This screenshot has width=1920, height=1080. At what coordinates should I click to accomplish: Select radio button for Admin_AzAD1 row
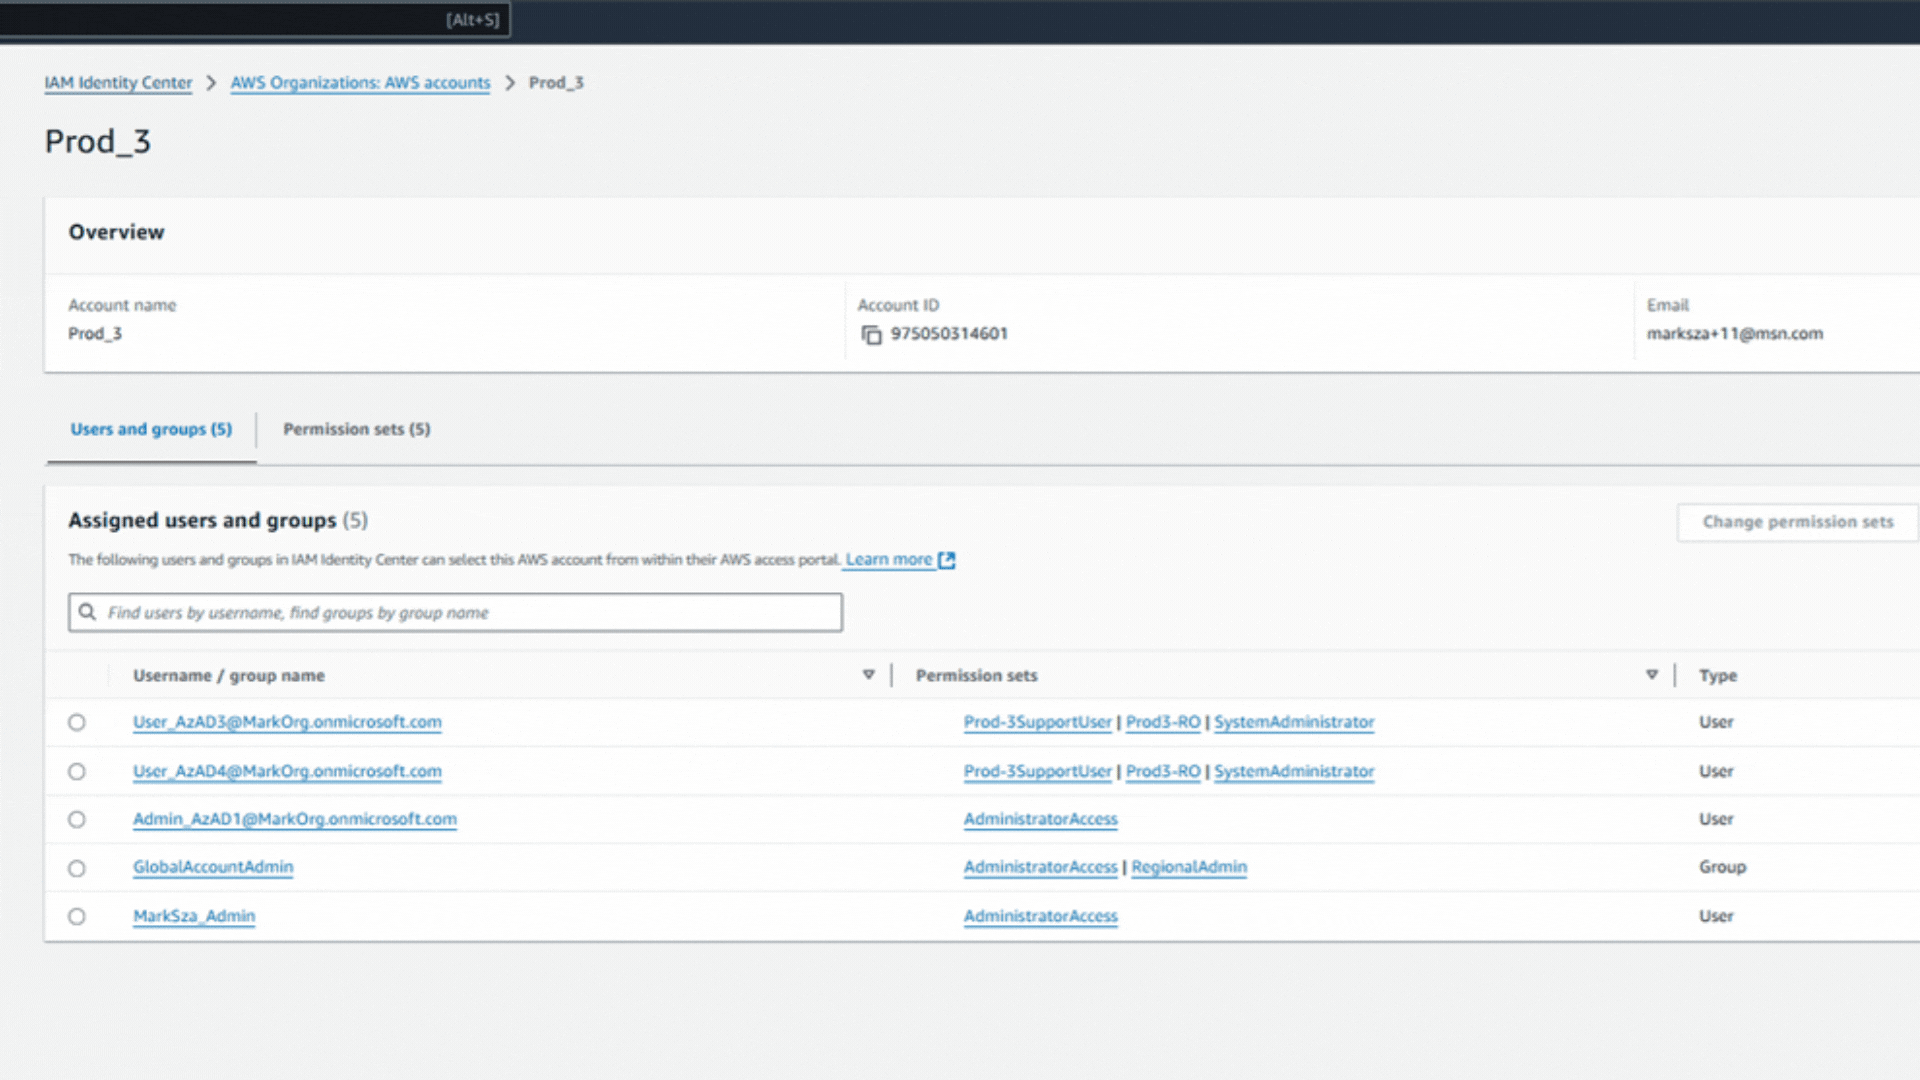(x=77, y=819)
